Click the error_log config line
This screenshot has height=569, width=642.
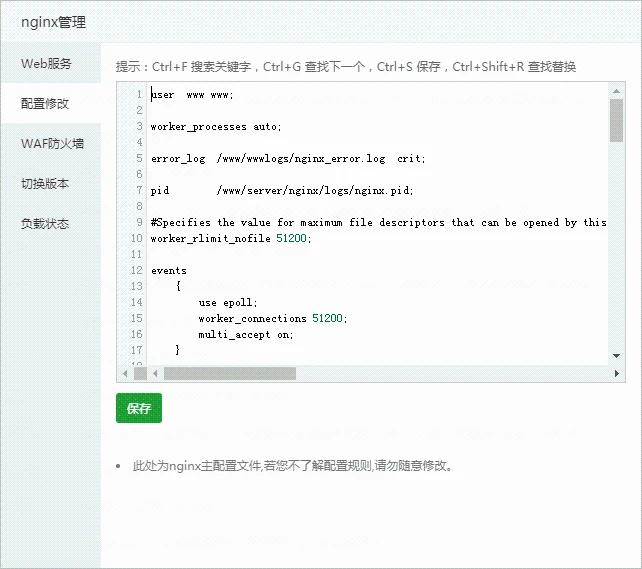[288, 159]
